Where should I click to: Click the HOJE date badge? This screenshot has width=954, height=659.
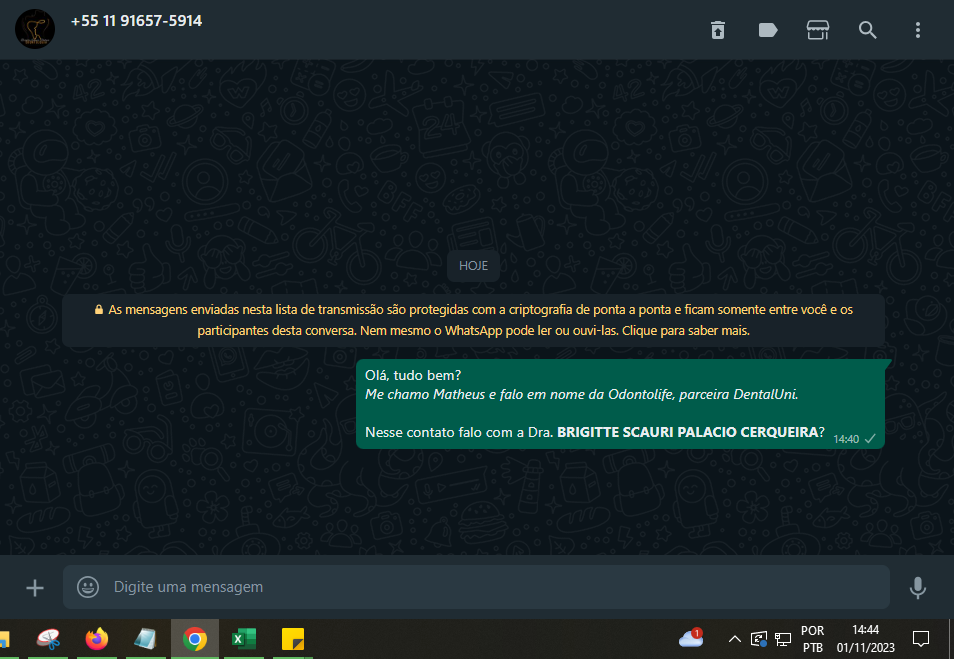473,266
